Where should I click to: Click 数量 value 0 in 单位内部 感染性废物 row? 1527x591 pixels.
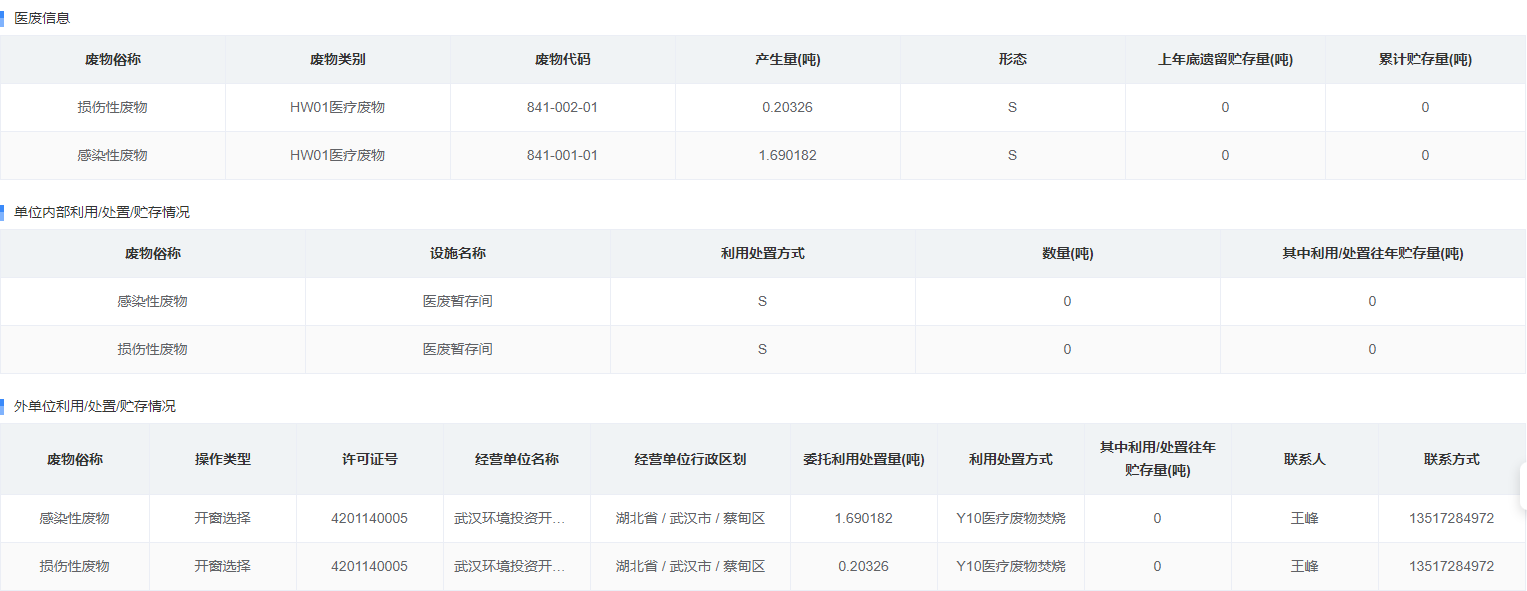point(1067,301)
